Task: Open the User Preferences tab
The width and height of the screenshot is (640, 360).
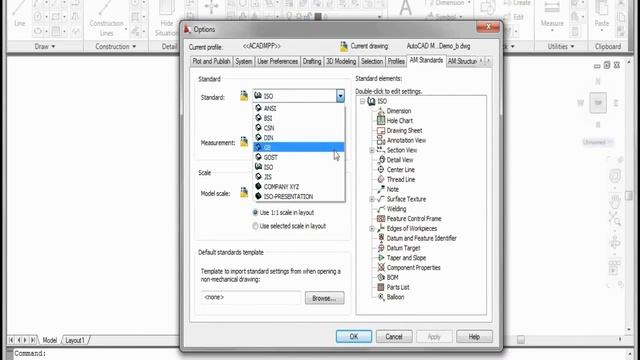Action: (277, 61)
